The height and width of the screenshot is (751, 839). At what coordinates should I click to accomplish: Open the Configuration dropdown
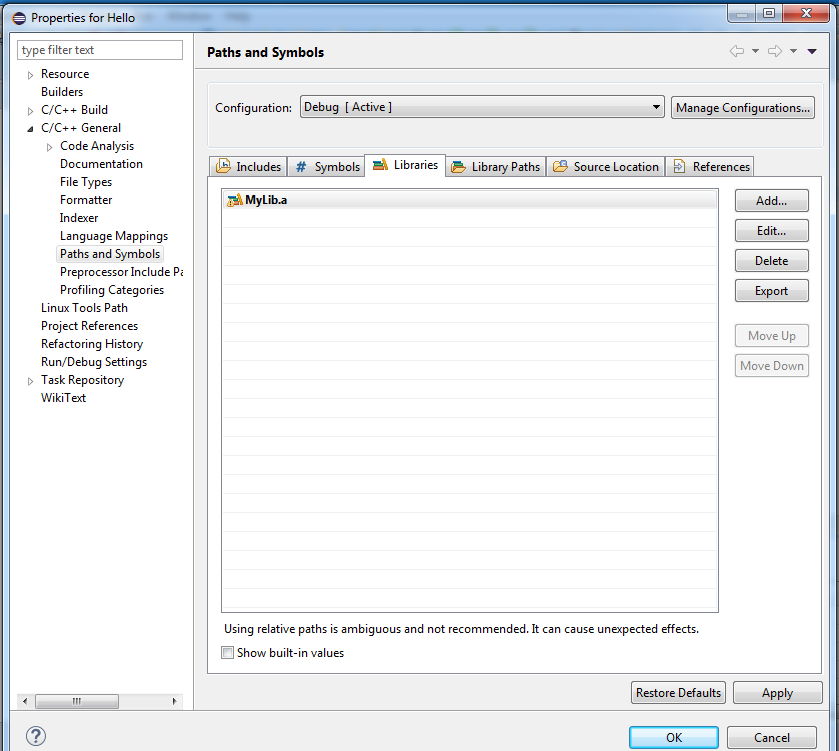click(482, 107)
